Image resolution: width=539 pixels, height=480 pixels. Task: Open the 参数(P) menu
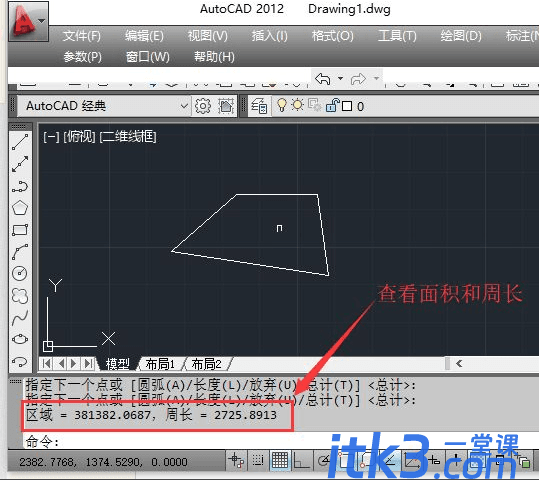click(x=82, y=57)
